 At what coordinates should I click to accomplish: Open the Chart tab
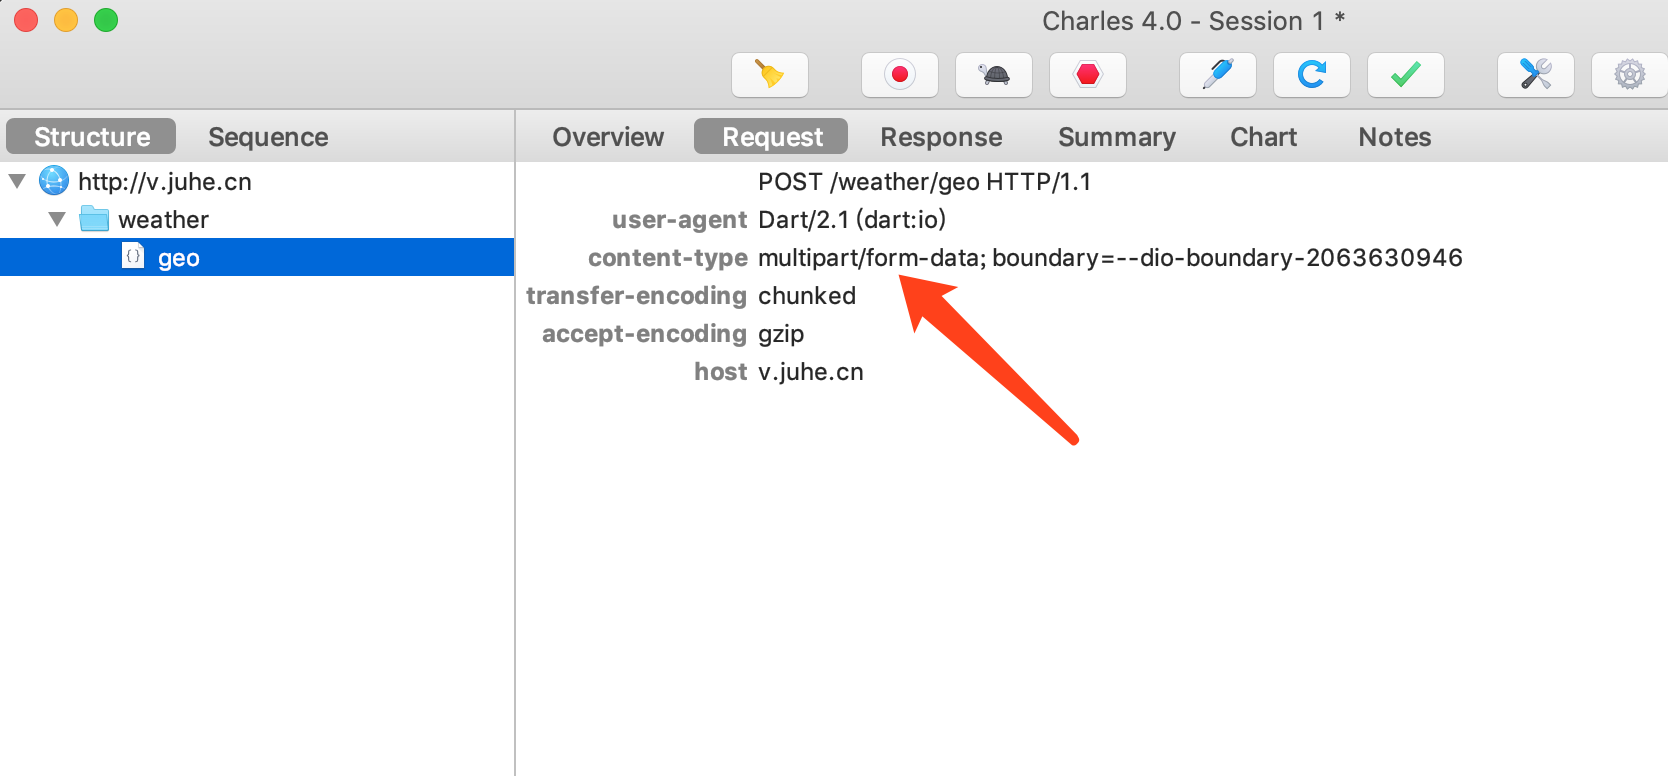[x=1264, y=137]
